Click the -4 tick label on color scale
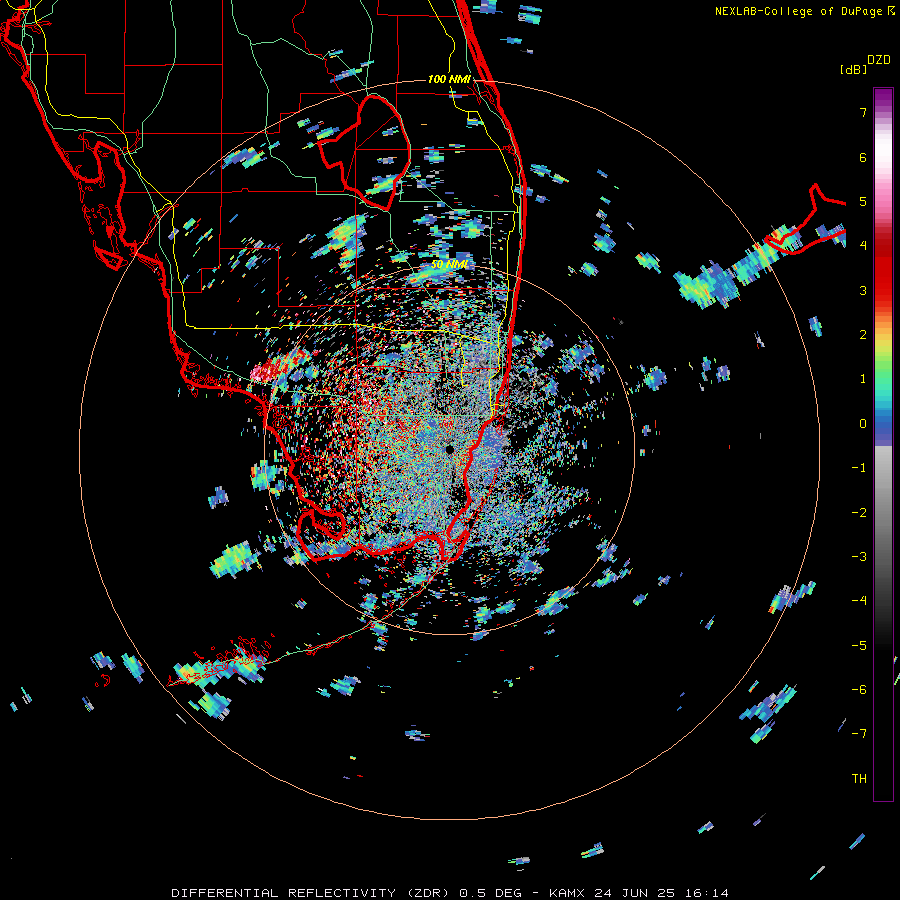 pos(859,601)
